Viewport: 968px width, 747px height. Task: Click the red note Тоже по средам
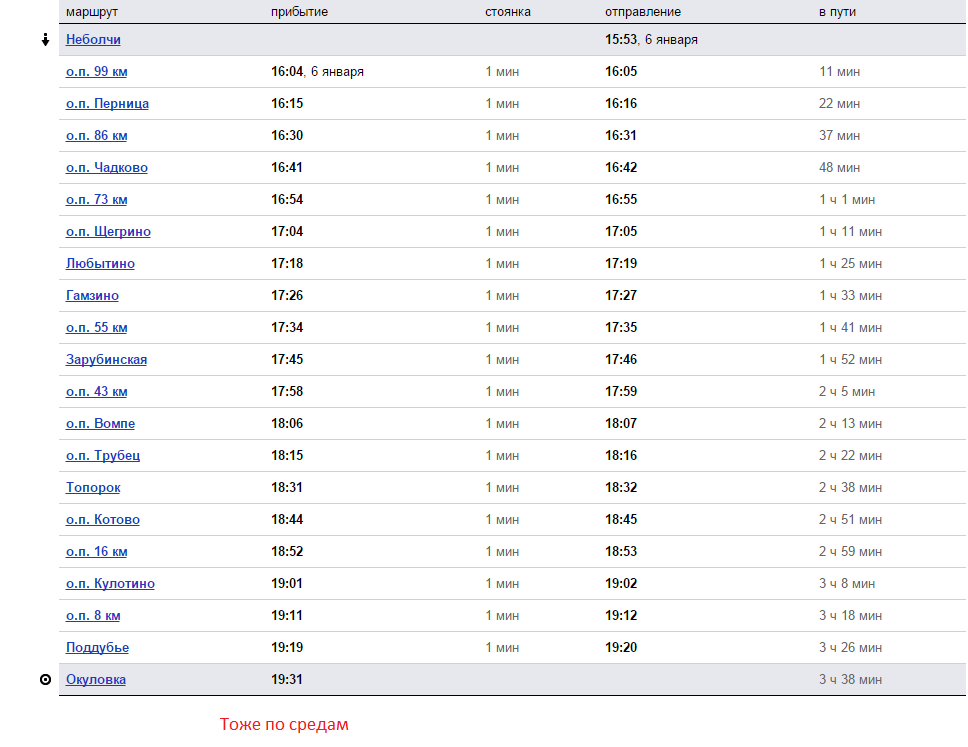284,724
